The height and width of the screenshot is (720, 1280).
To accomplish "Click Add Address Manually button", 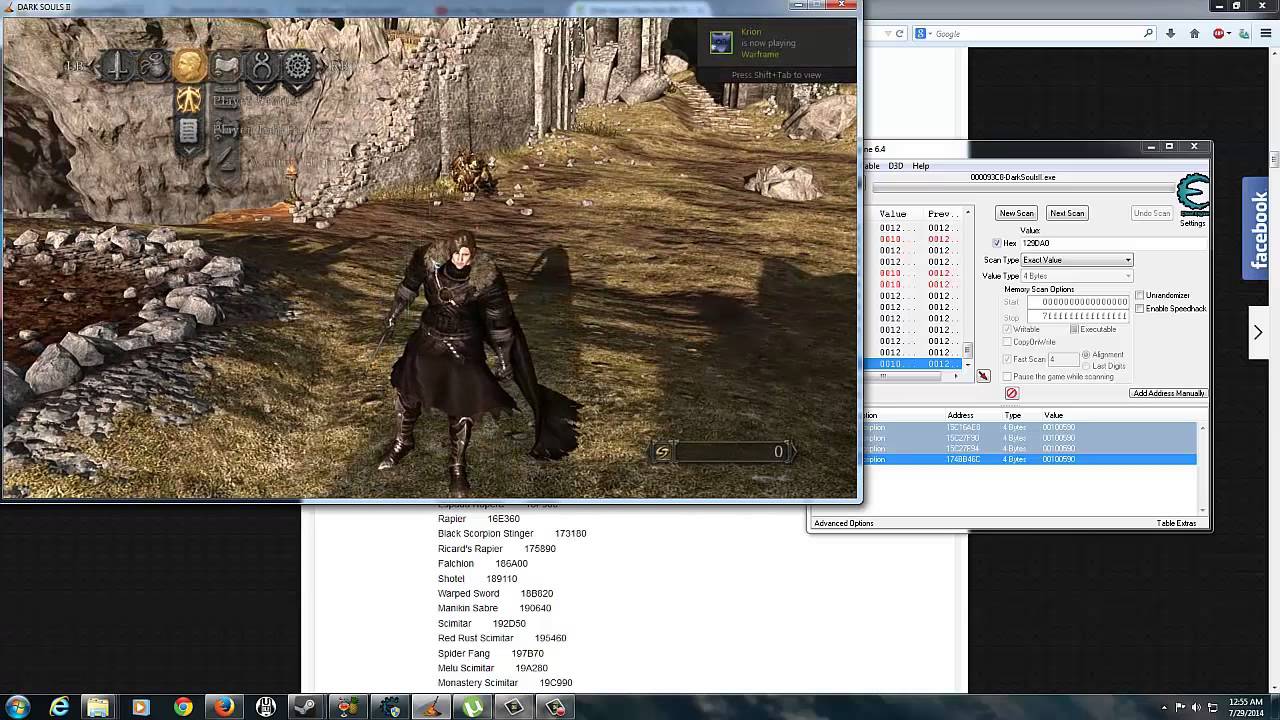I will (x=1168, y=393).
